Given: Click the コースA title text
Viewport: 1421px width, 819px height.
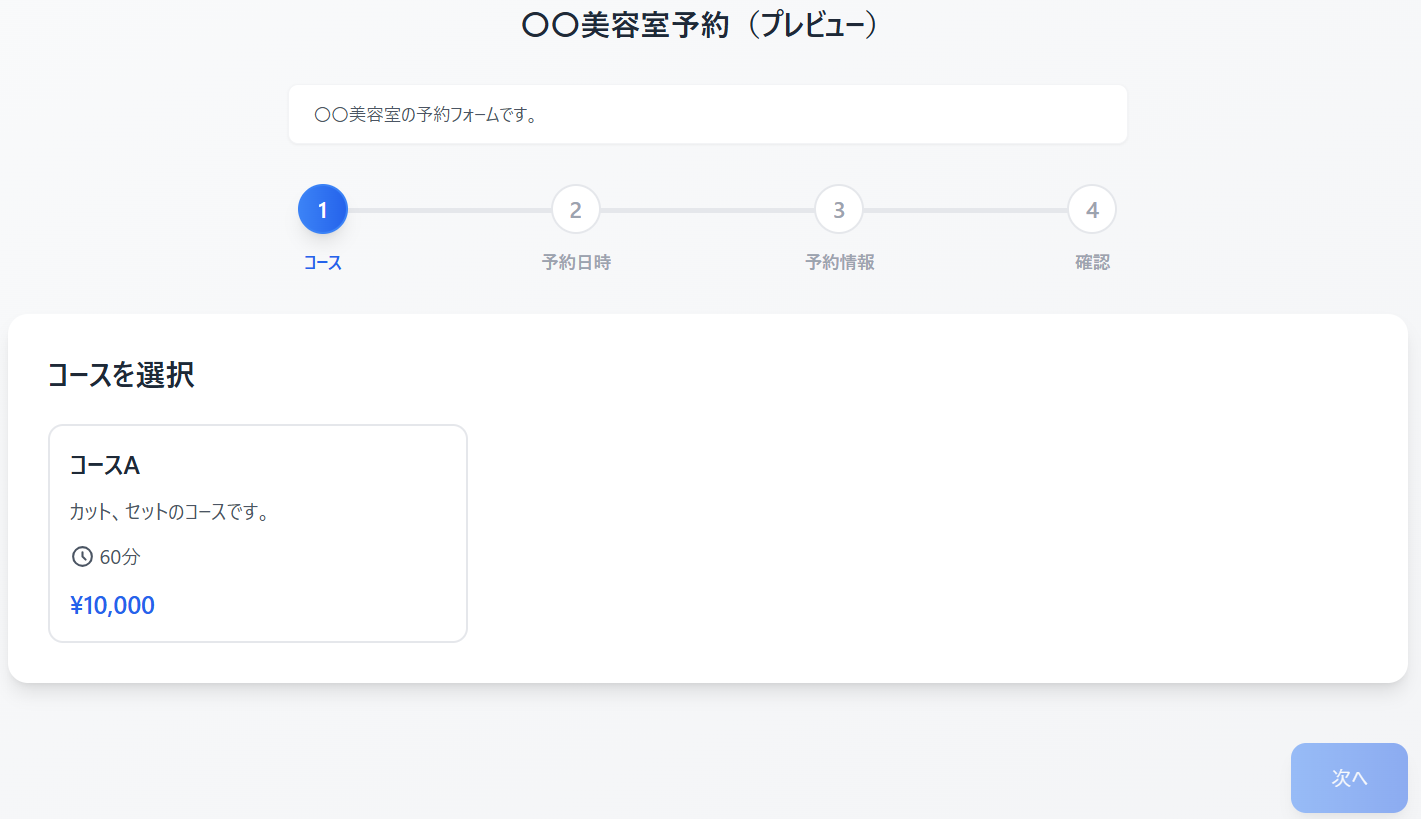Looking at the screenshot, I should pyautogui.click(x=104, y=465).
